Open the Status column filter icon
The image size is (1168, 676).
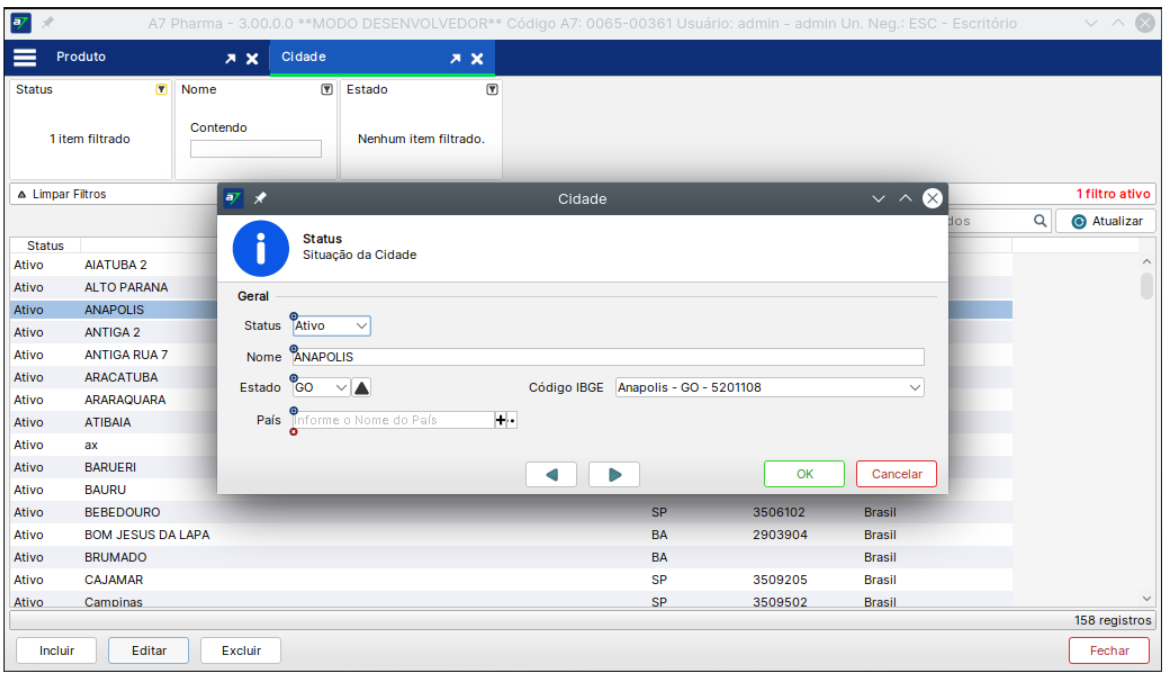(161, 89)
